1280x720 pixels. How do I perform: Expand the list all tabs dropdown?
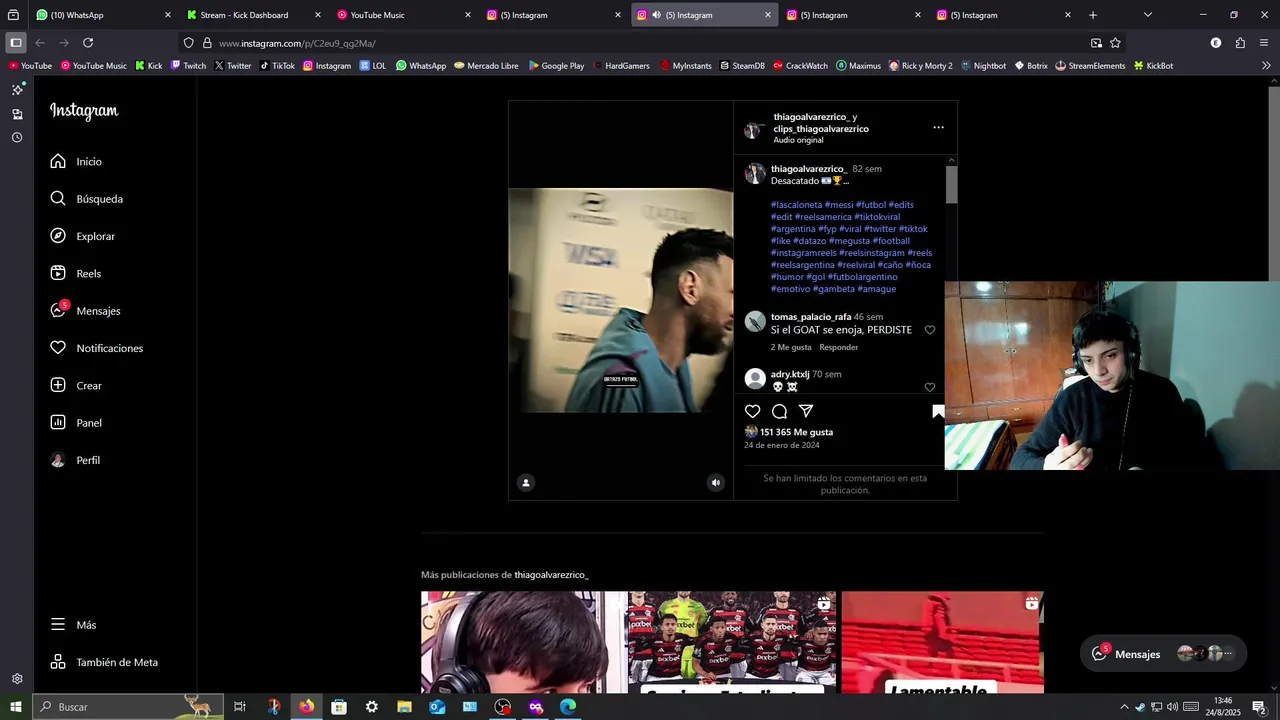[1147, 15]
